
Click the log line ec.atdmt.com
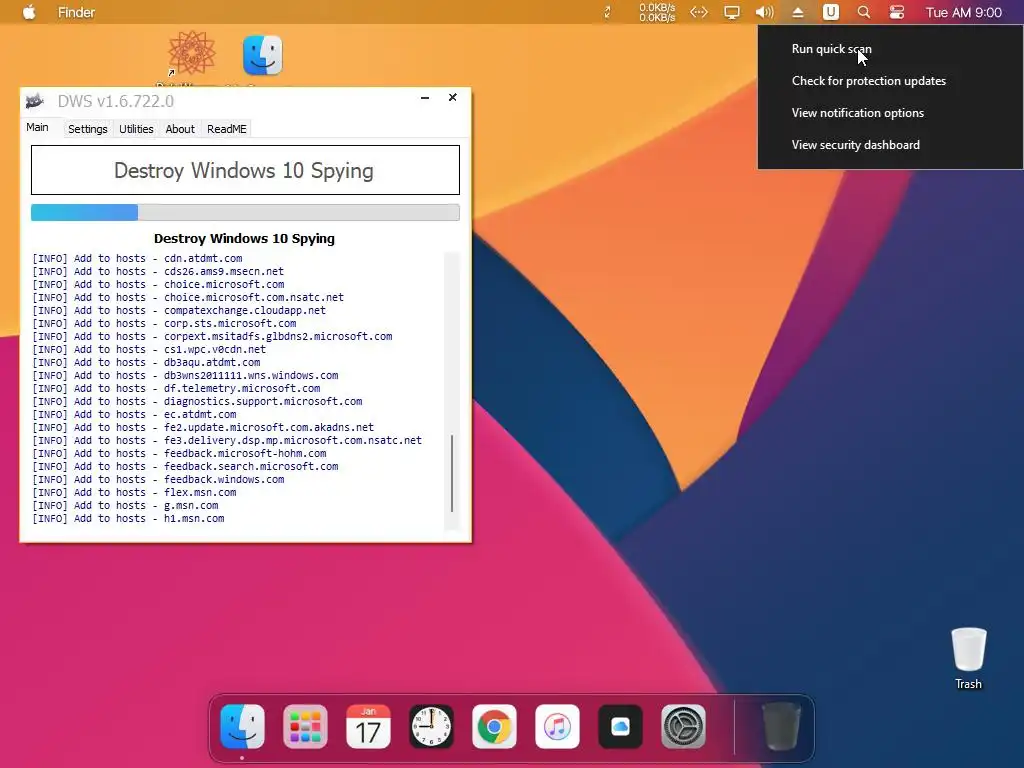click(x=135, y=415)
